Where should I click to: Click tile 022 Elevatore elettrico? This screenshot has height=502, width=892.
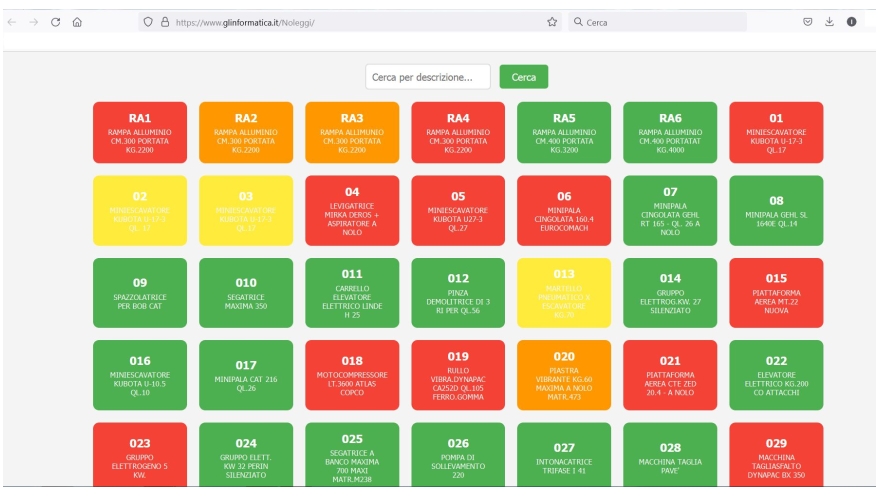pos(776,374)
